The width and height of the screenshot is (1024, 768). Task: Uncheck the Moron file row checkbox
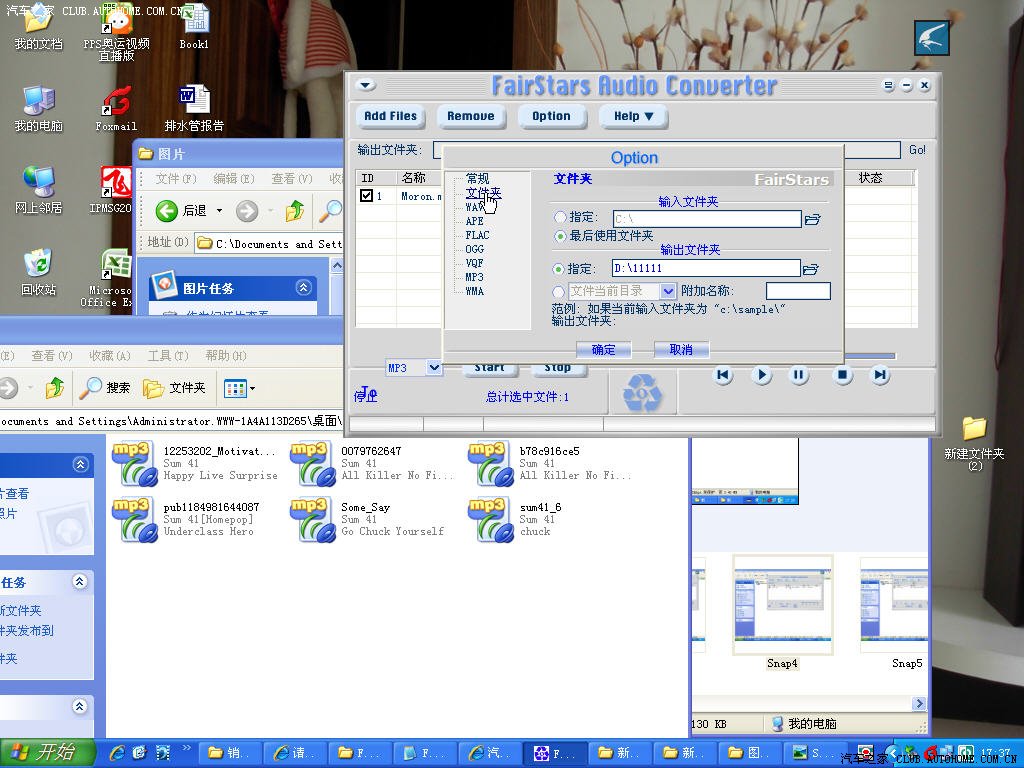click(x=367, y=196)
